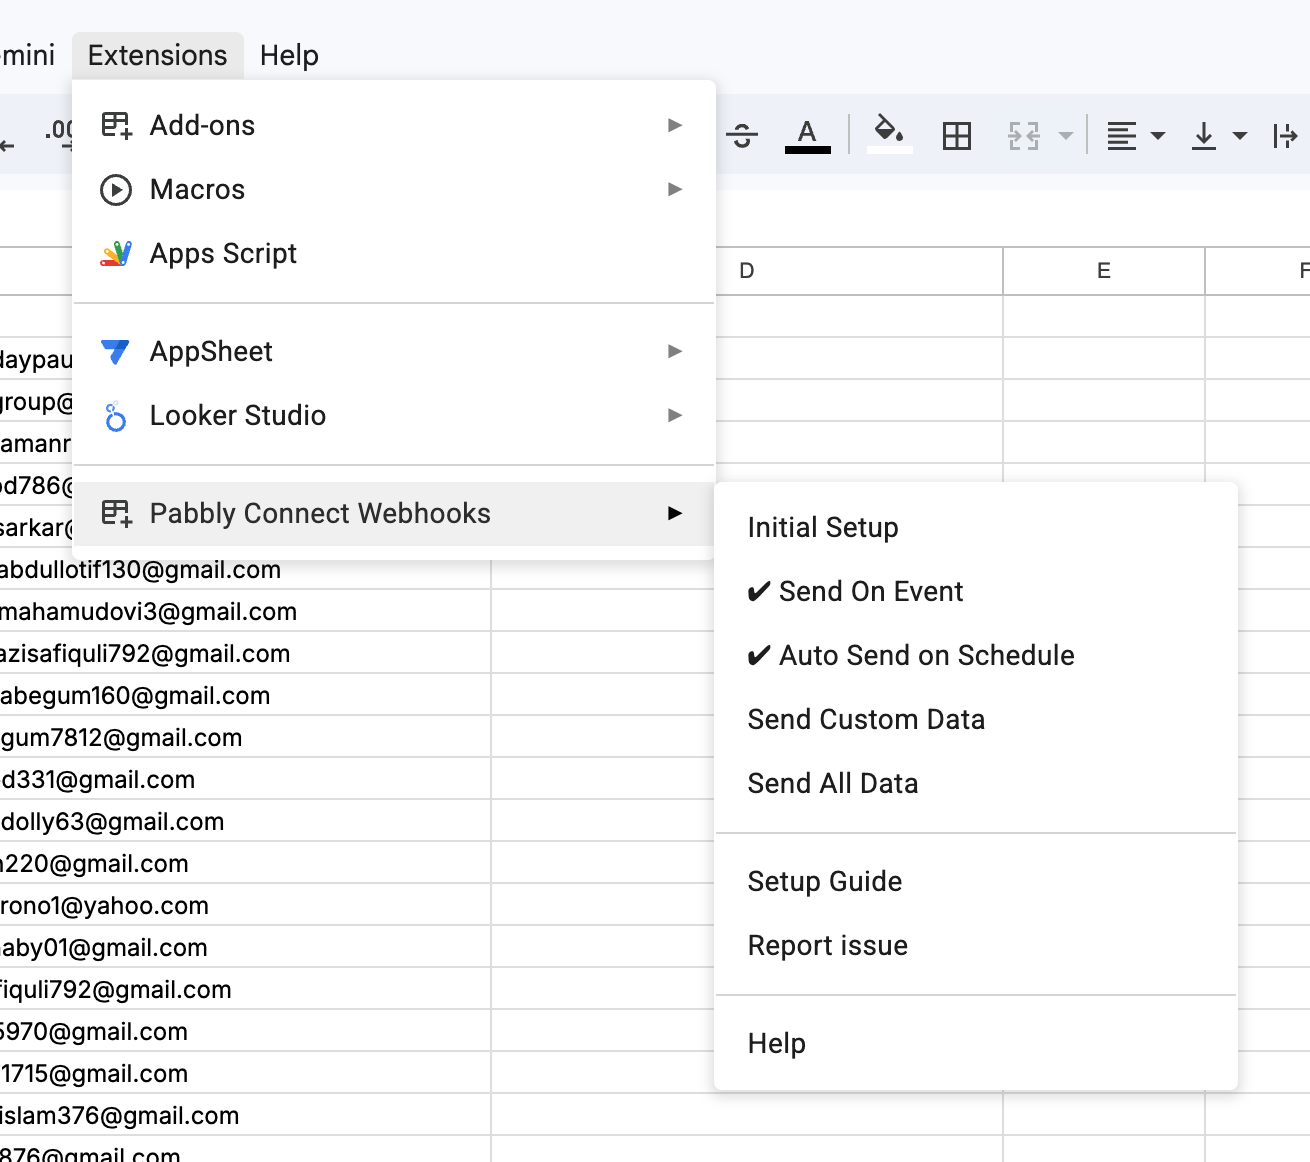This screenshot has height=1162, width=1310.
Task: Click the strikethrough toolbar icon
Action: tap(742, 135)
